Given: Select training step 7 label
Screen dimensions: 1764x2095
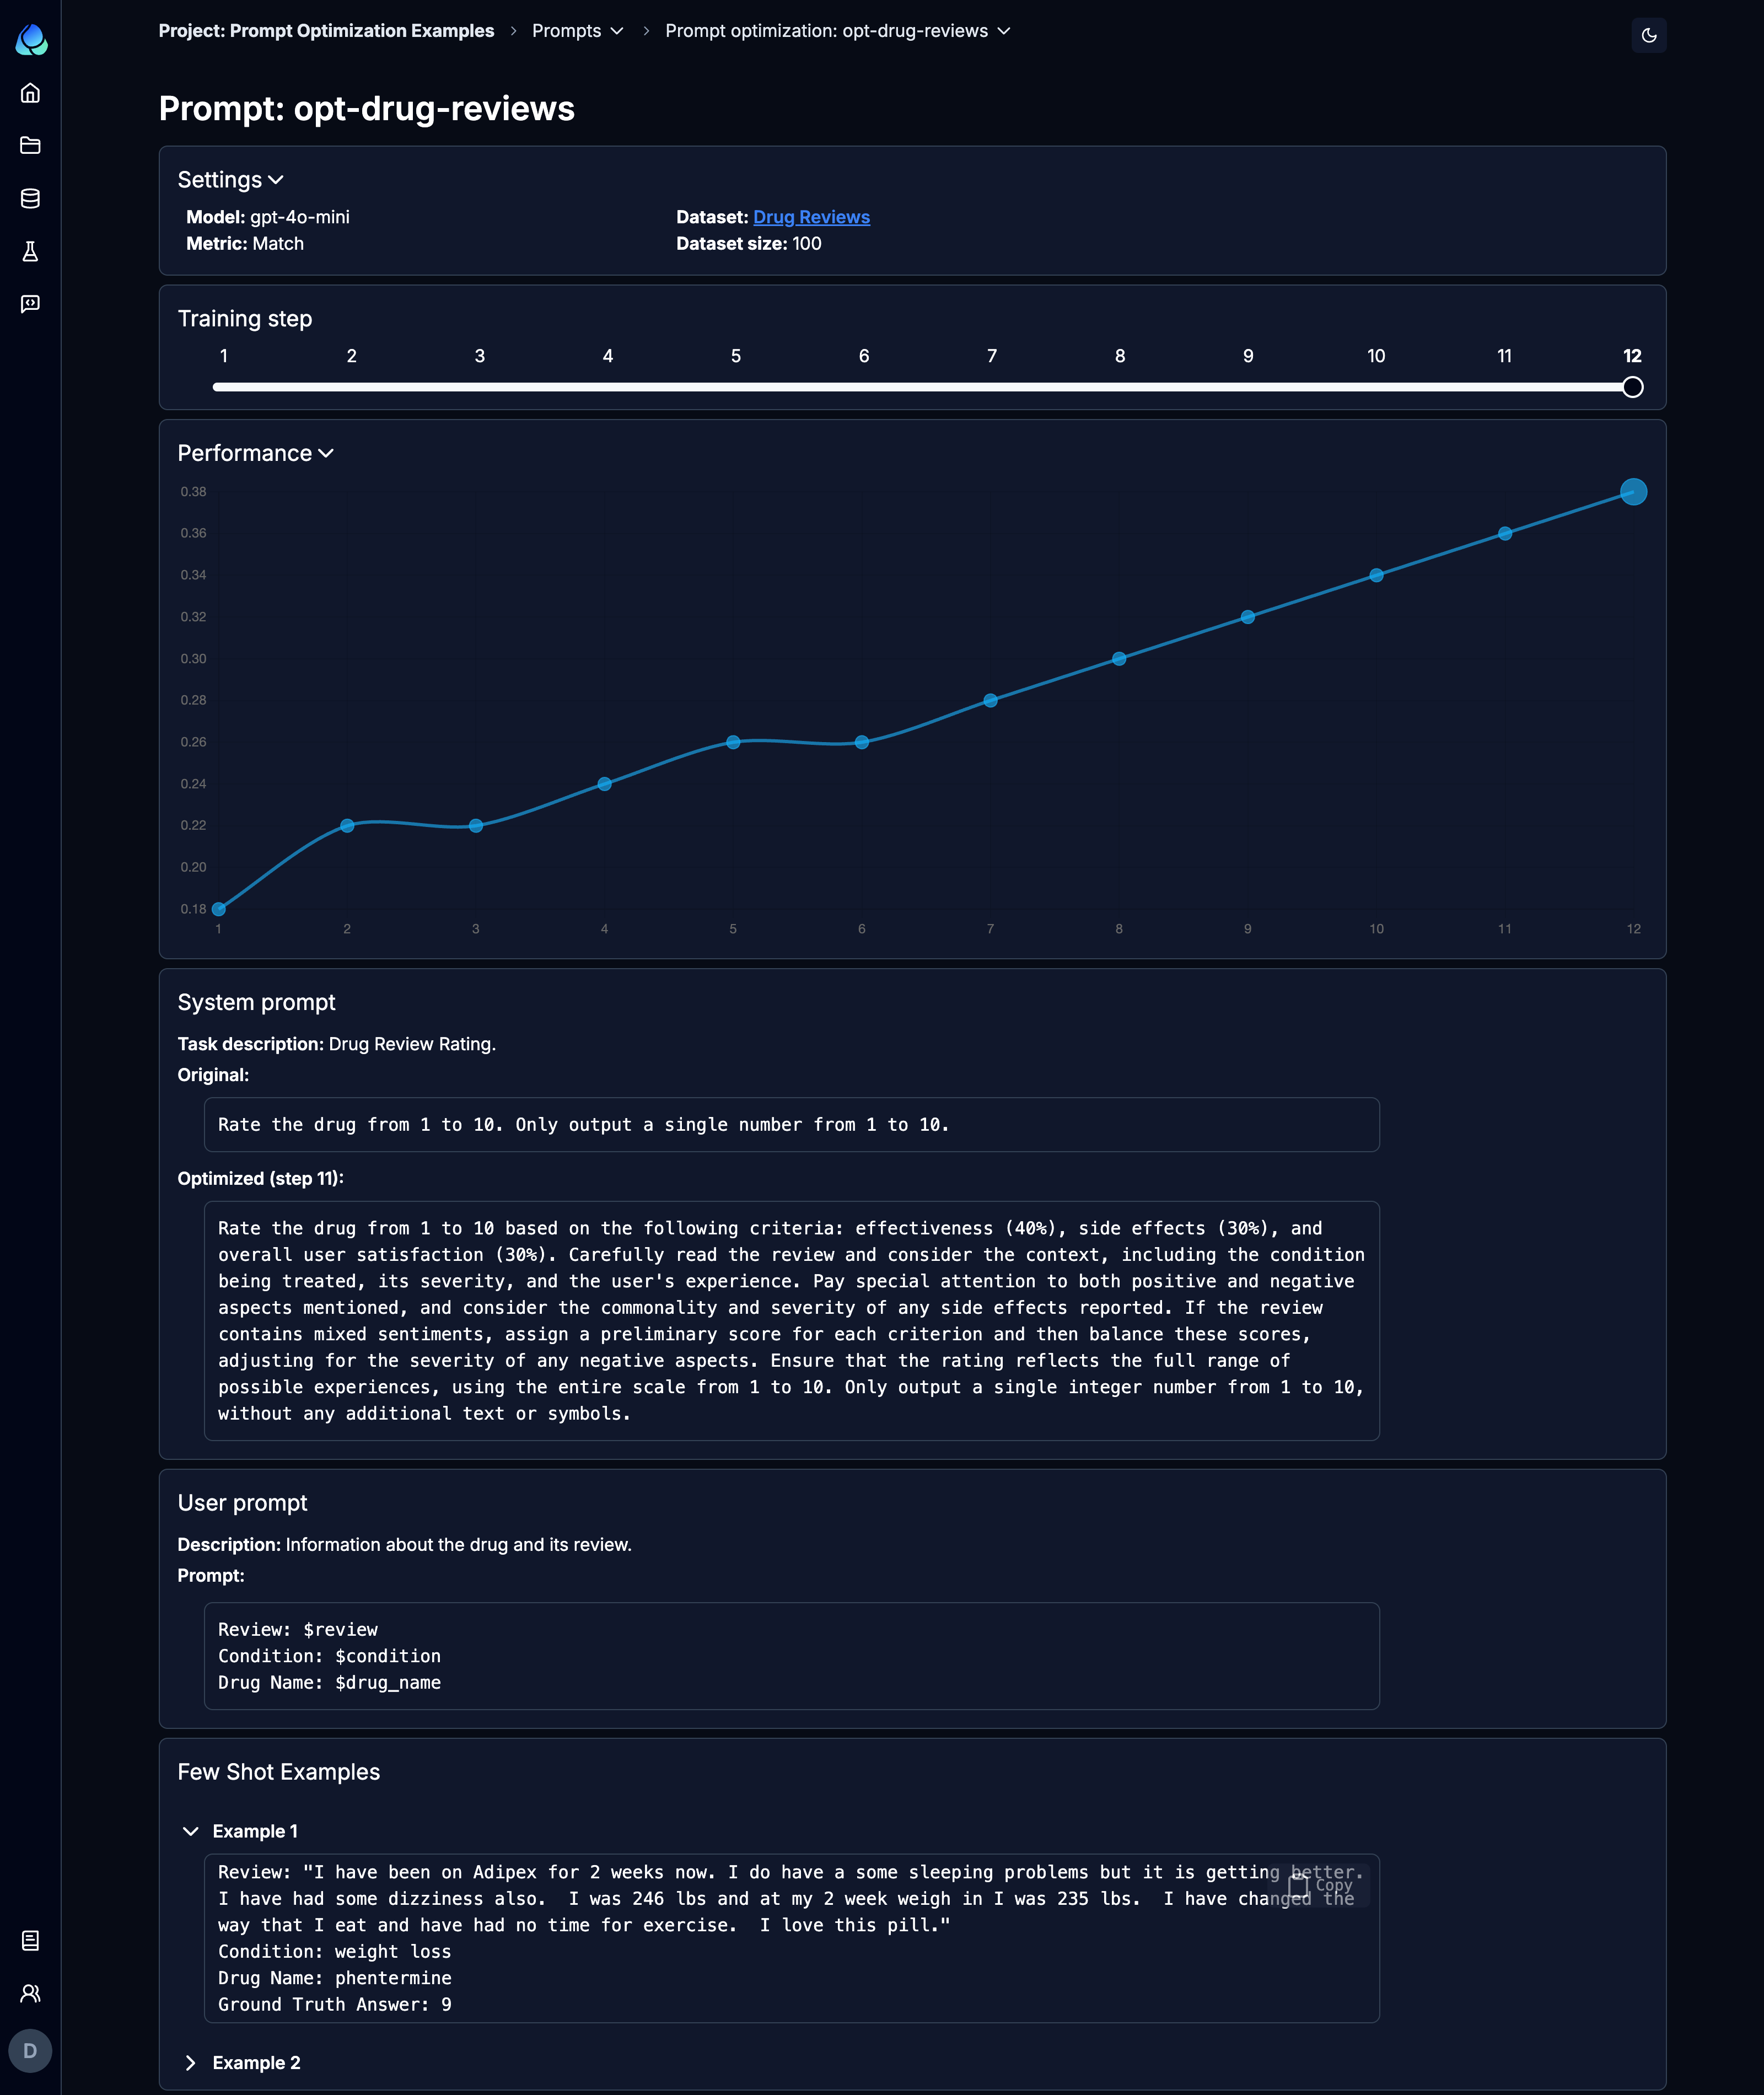Looking at the screenshot, I should click(992, 356).
